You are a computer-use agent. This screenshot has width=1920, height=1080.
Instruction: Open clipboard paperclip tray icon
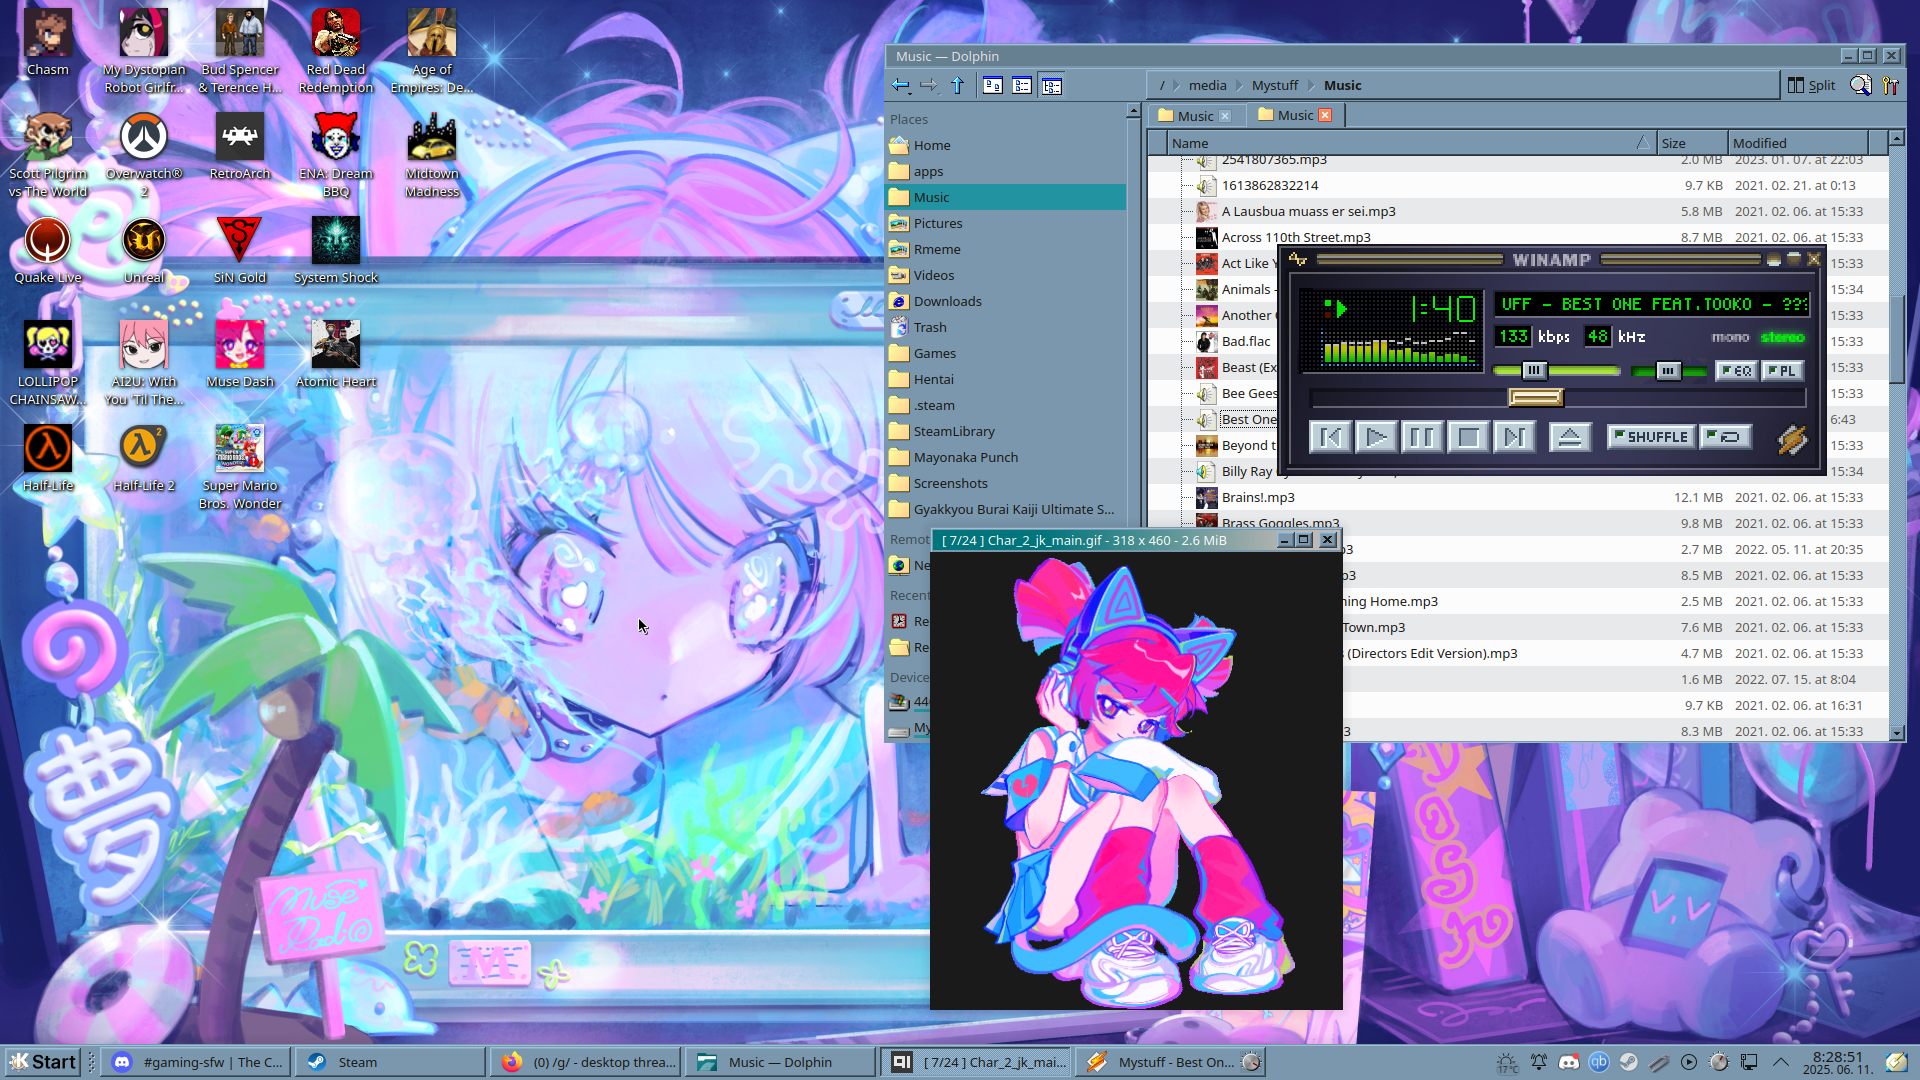click(x=1659, y=1062)
